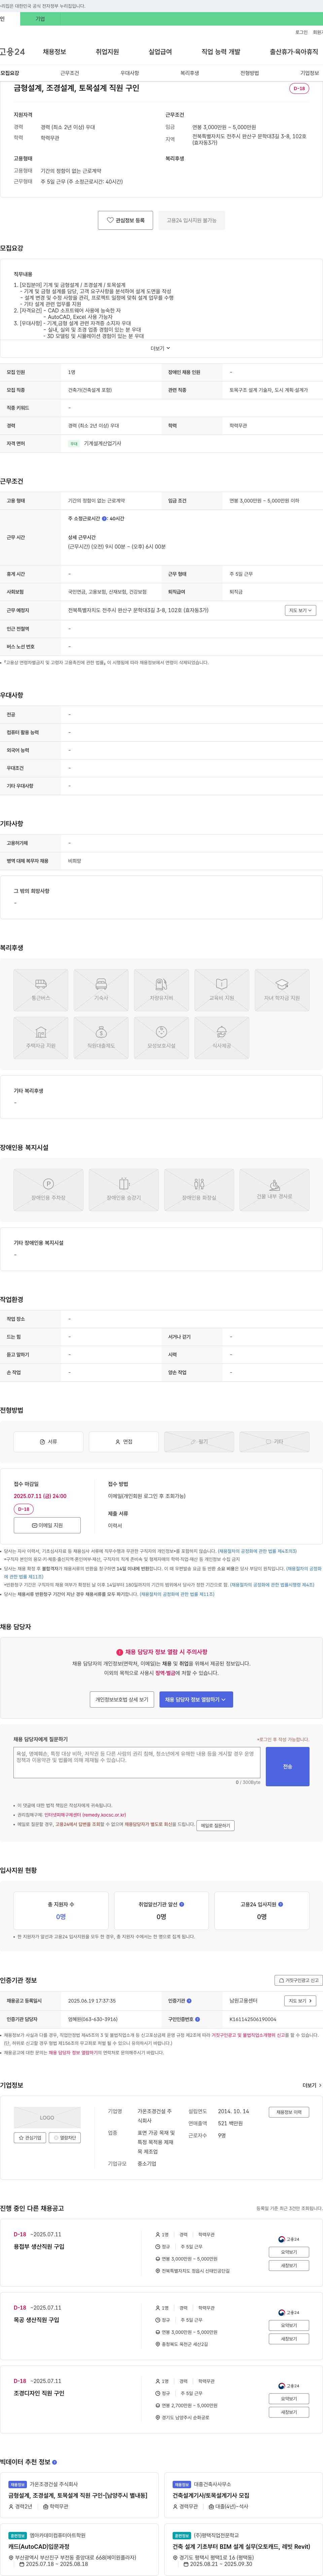The image size is (323, 2576).
Task: Click the 자녀 학자금 지원 icon
Action: [x=282, y=989]
